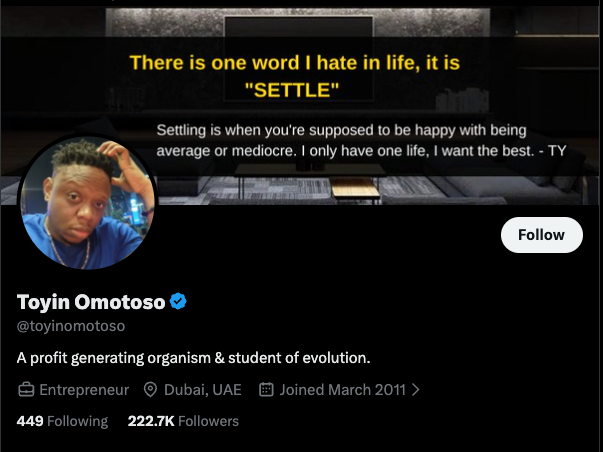
Task: Click the location pin icon
Action: tap(151, 389)
